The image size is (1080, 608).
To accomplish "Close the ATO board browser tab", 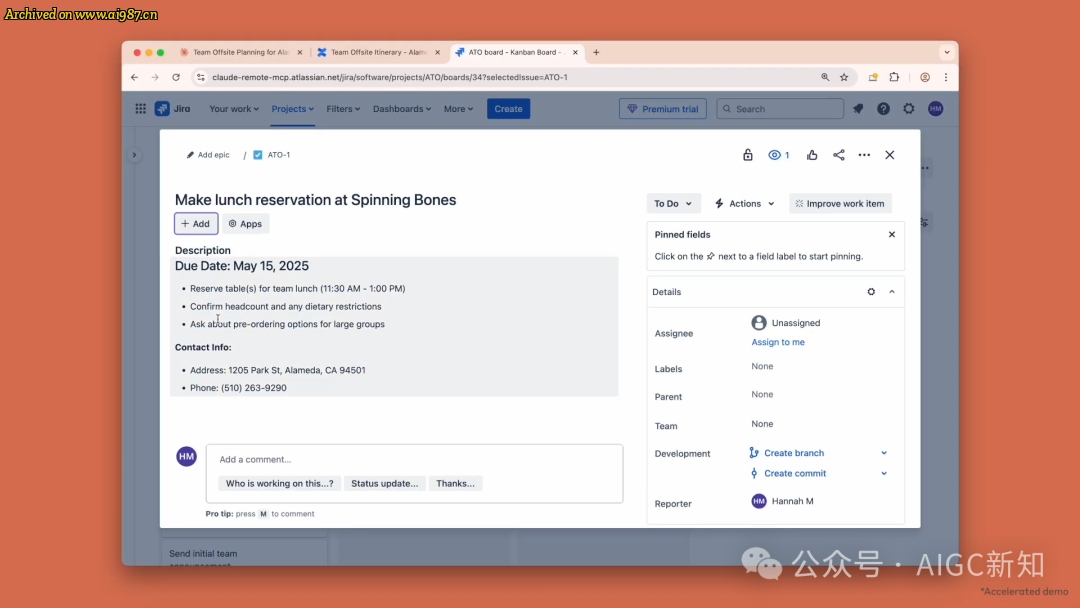I will point(575,52).
